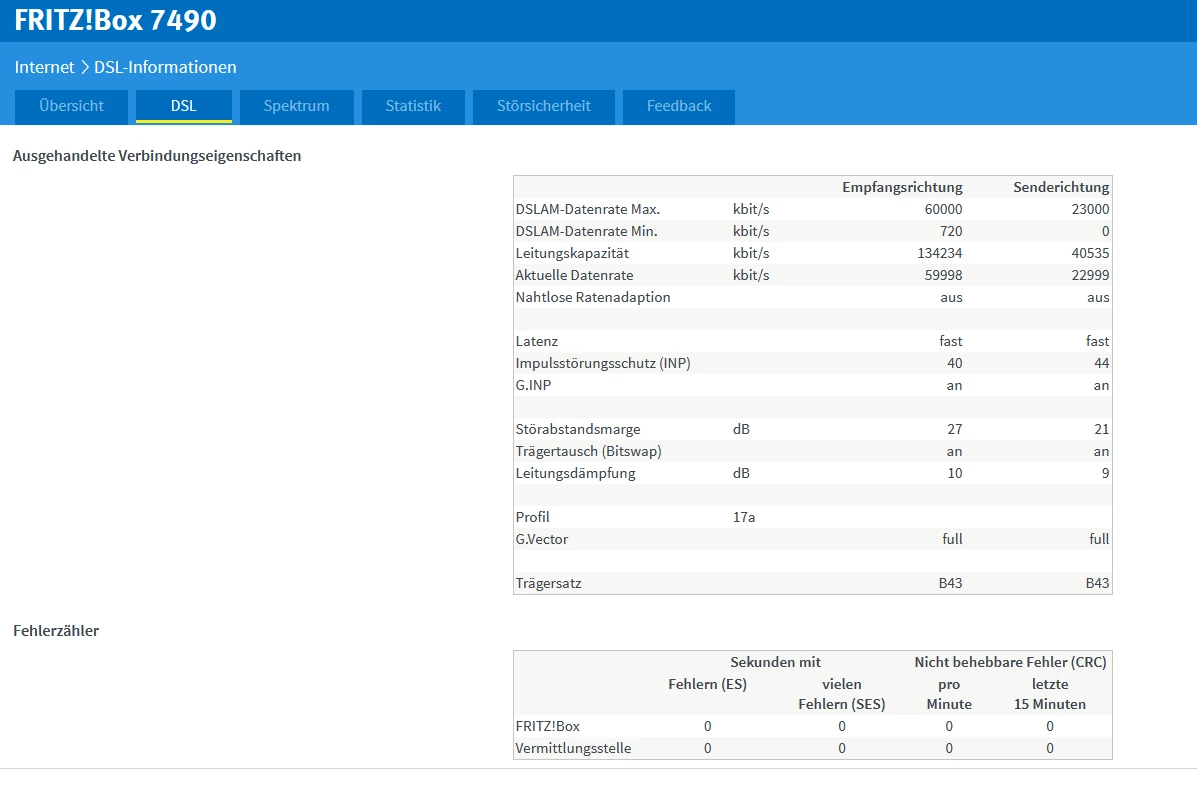Show the Feedback tab
This screenshot has height=792, width=1197.
point(679,106)
